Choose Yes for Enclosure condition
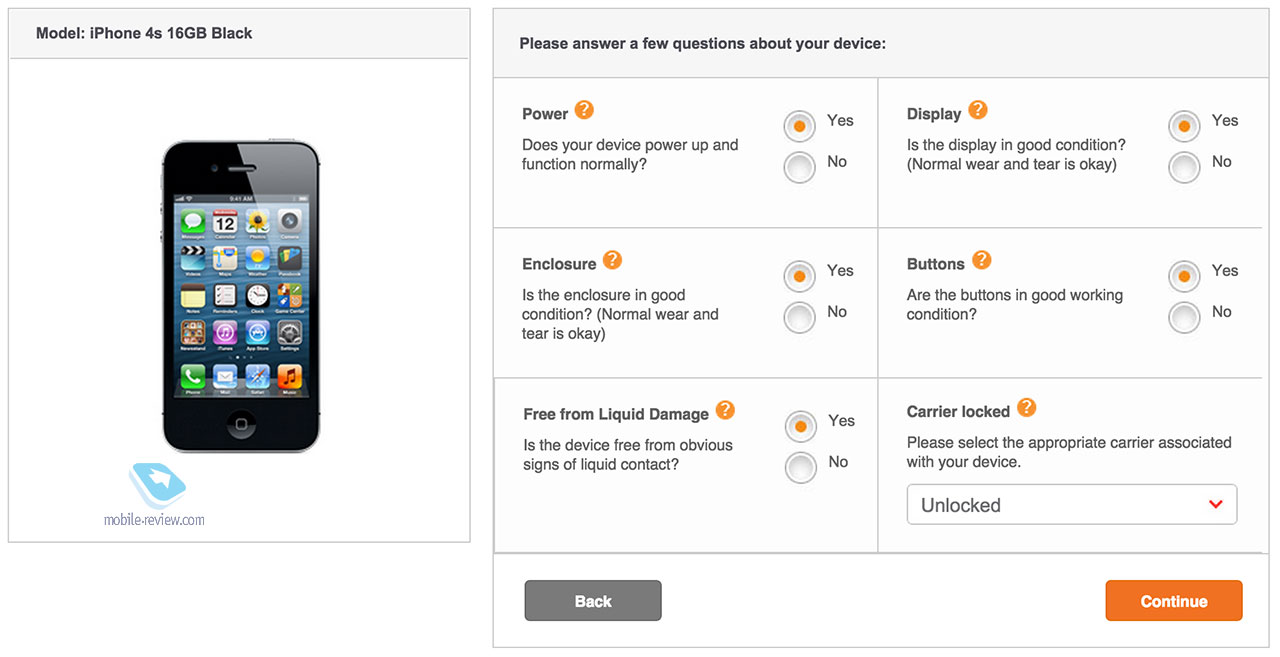Screen dimensions: 1280x657 (800, 276)
